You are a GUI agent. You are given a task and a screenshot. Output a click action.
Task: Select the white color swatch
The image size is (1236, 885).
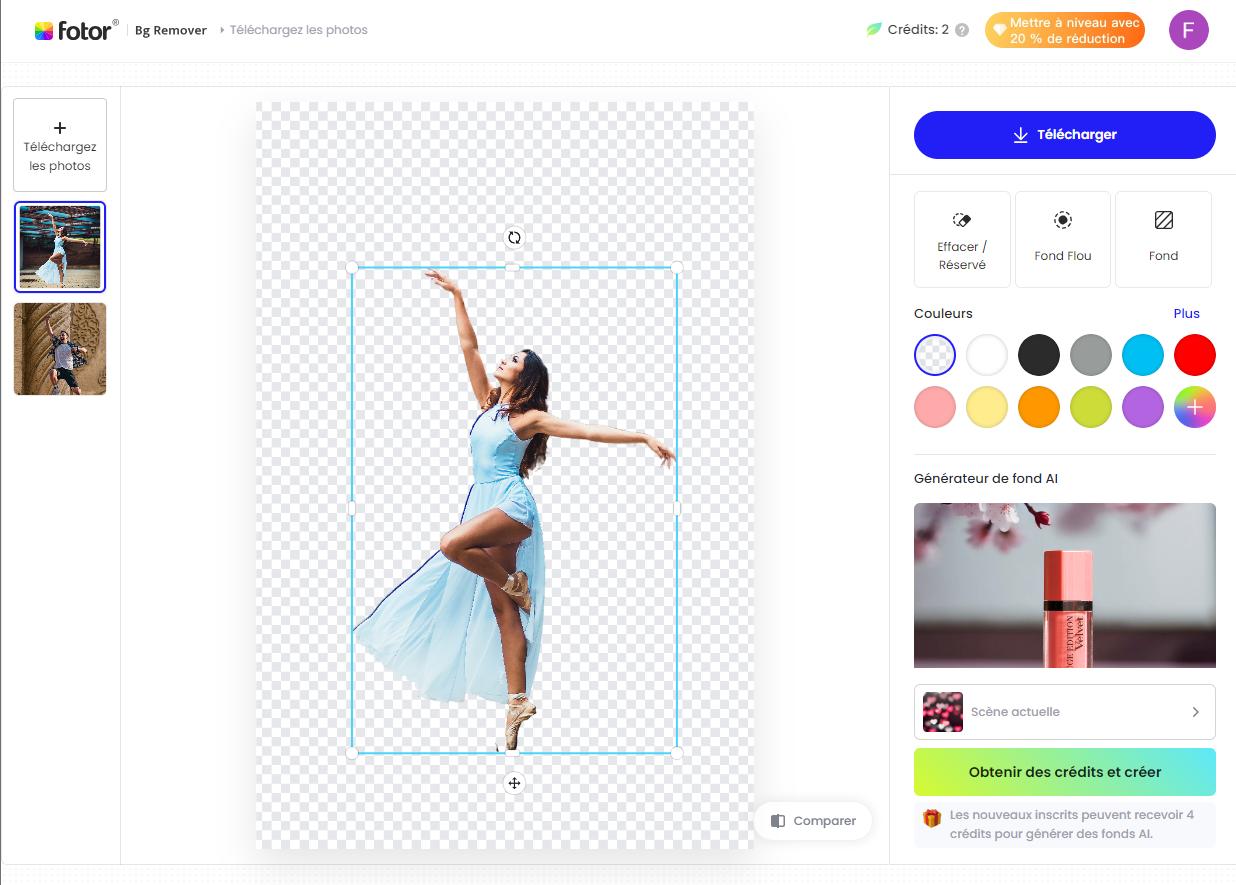click(986, 354)
